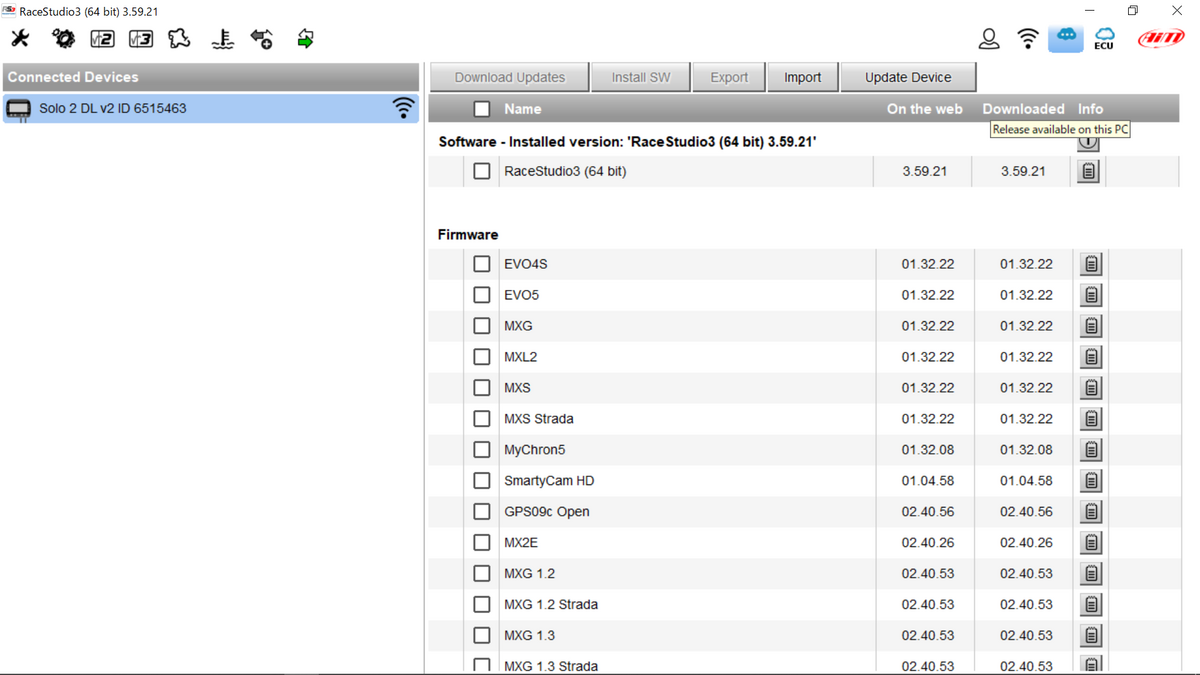Open the green arrow download icon
The image size is (1200, 675).
[305, 38]
